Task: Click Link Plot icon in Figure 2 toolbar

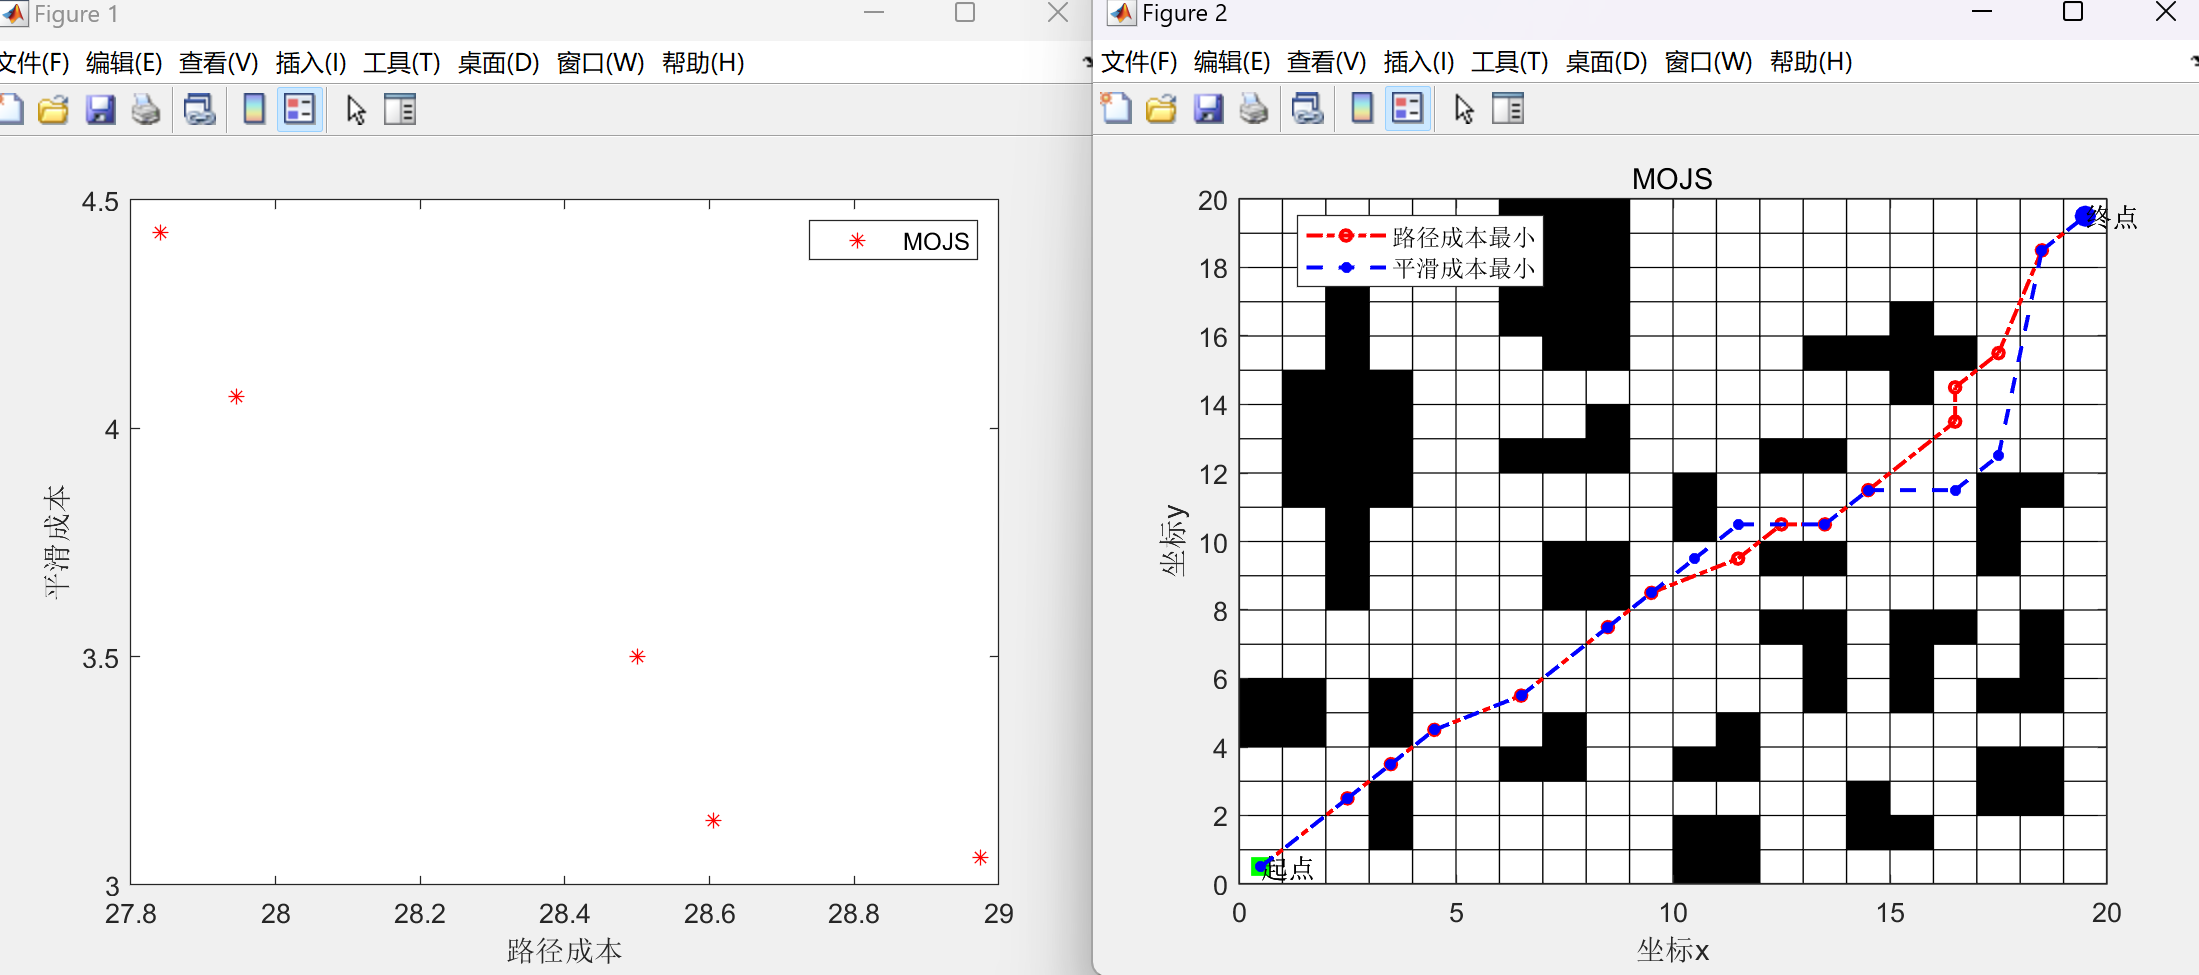Action: pyautogui.click(x=1307, y=108)
